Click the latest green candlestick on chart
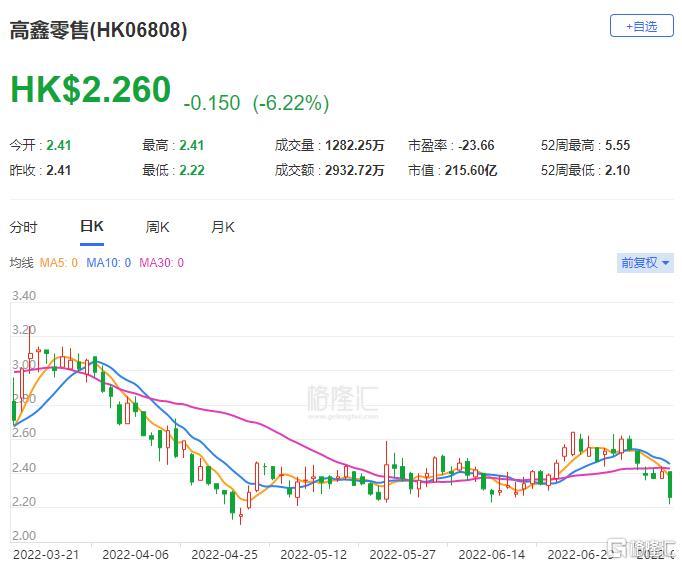The image size is (682, 565). coord(670,486)
